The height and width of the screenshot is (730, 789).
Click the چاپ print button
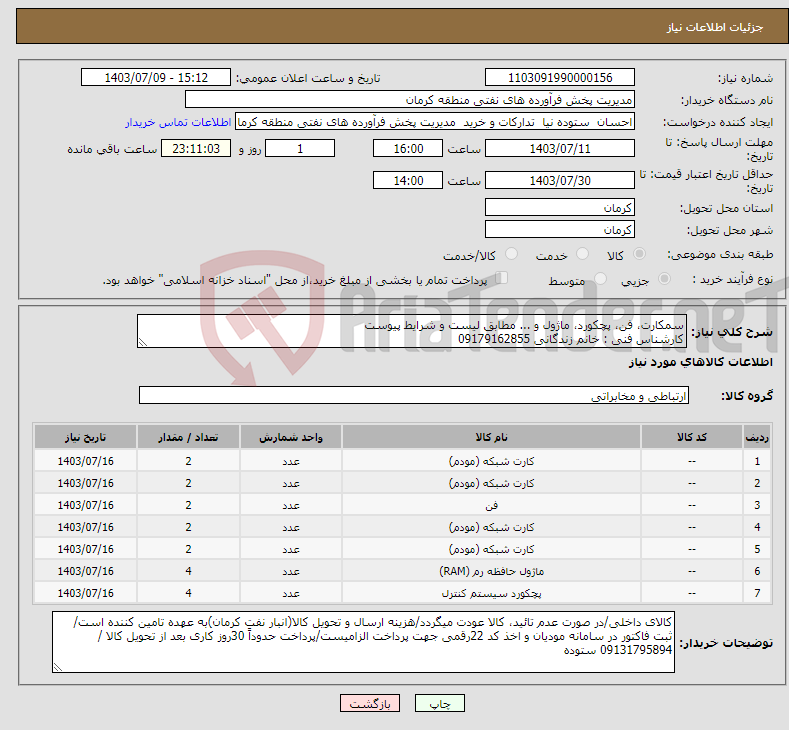point(440,703)
